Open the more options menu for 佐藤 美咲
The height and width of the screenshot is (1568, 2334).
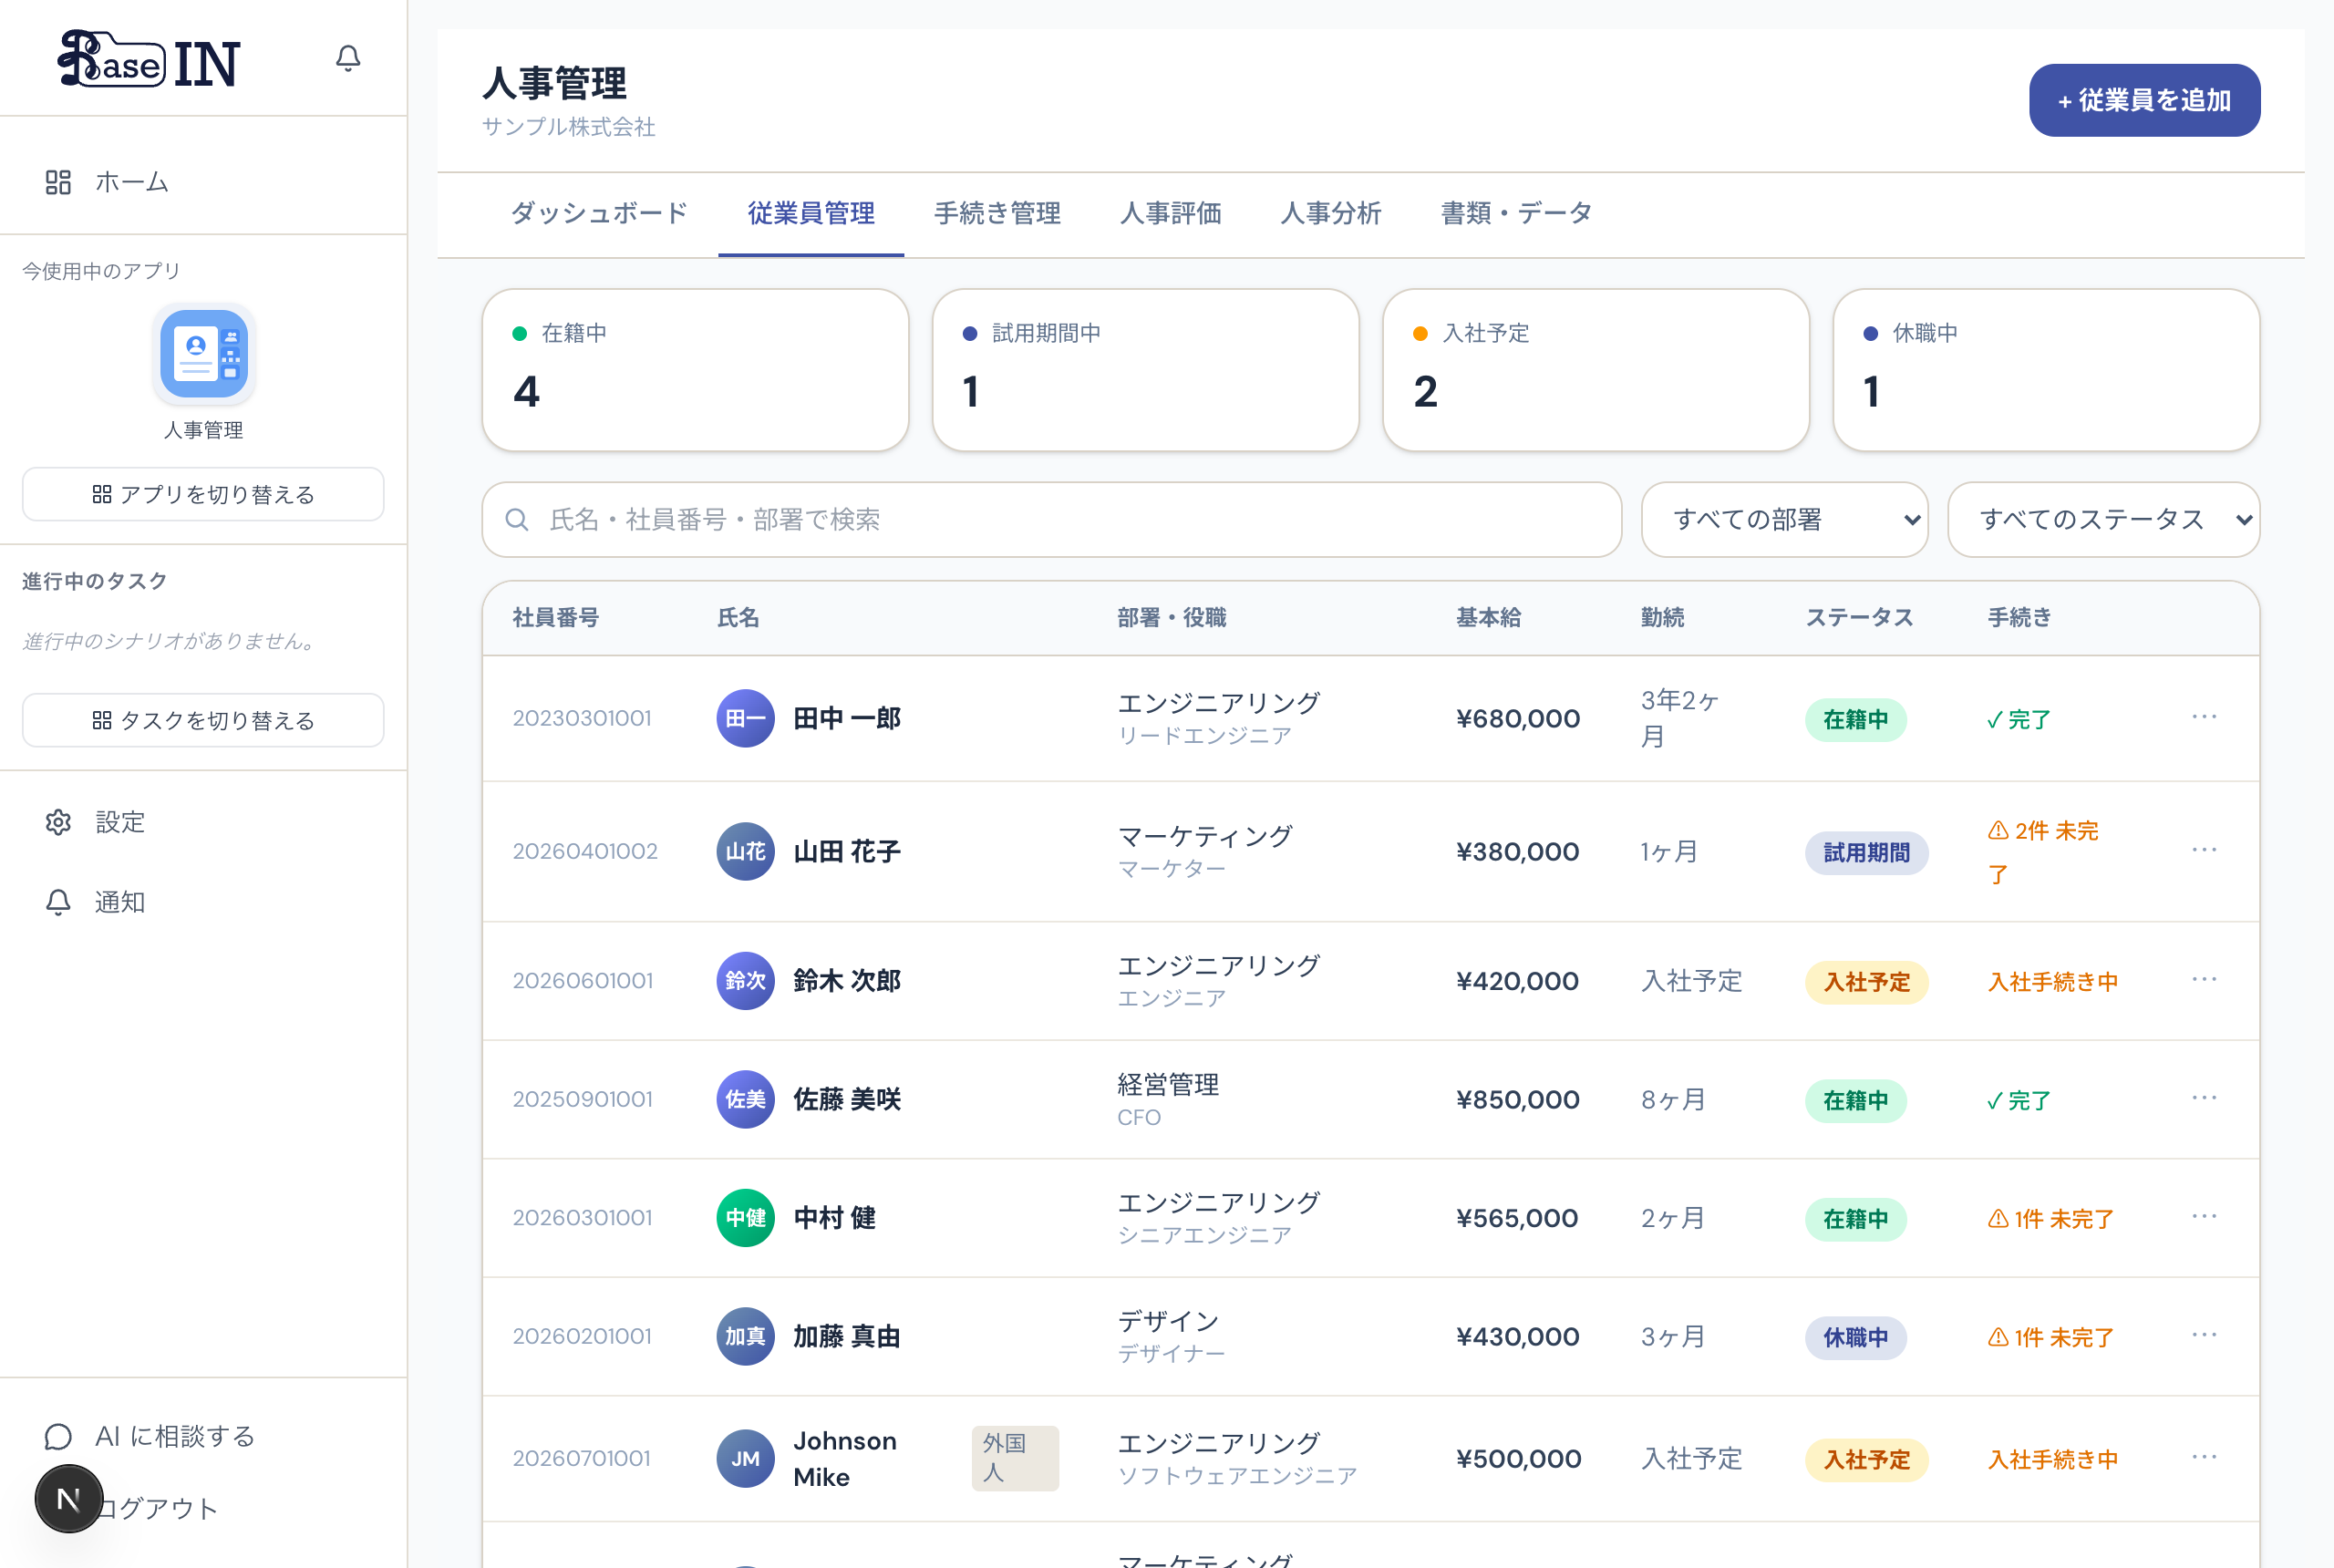coord(2203,1098)
